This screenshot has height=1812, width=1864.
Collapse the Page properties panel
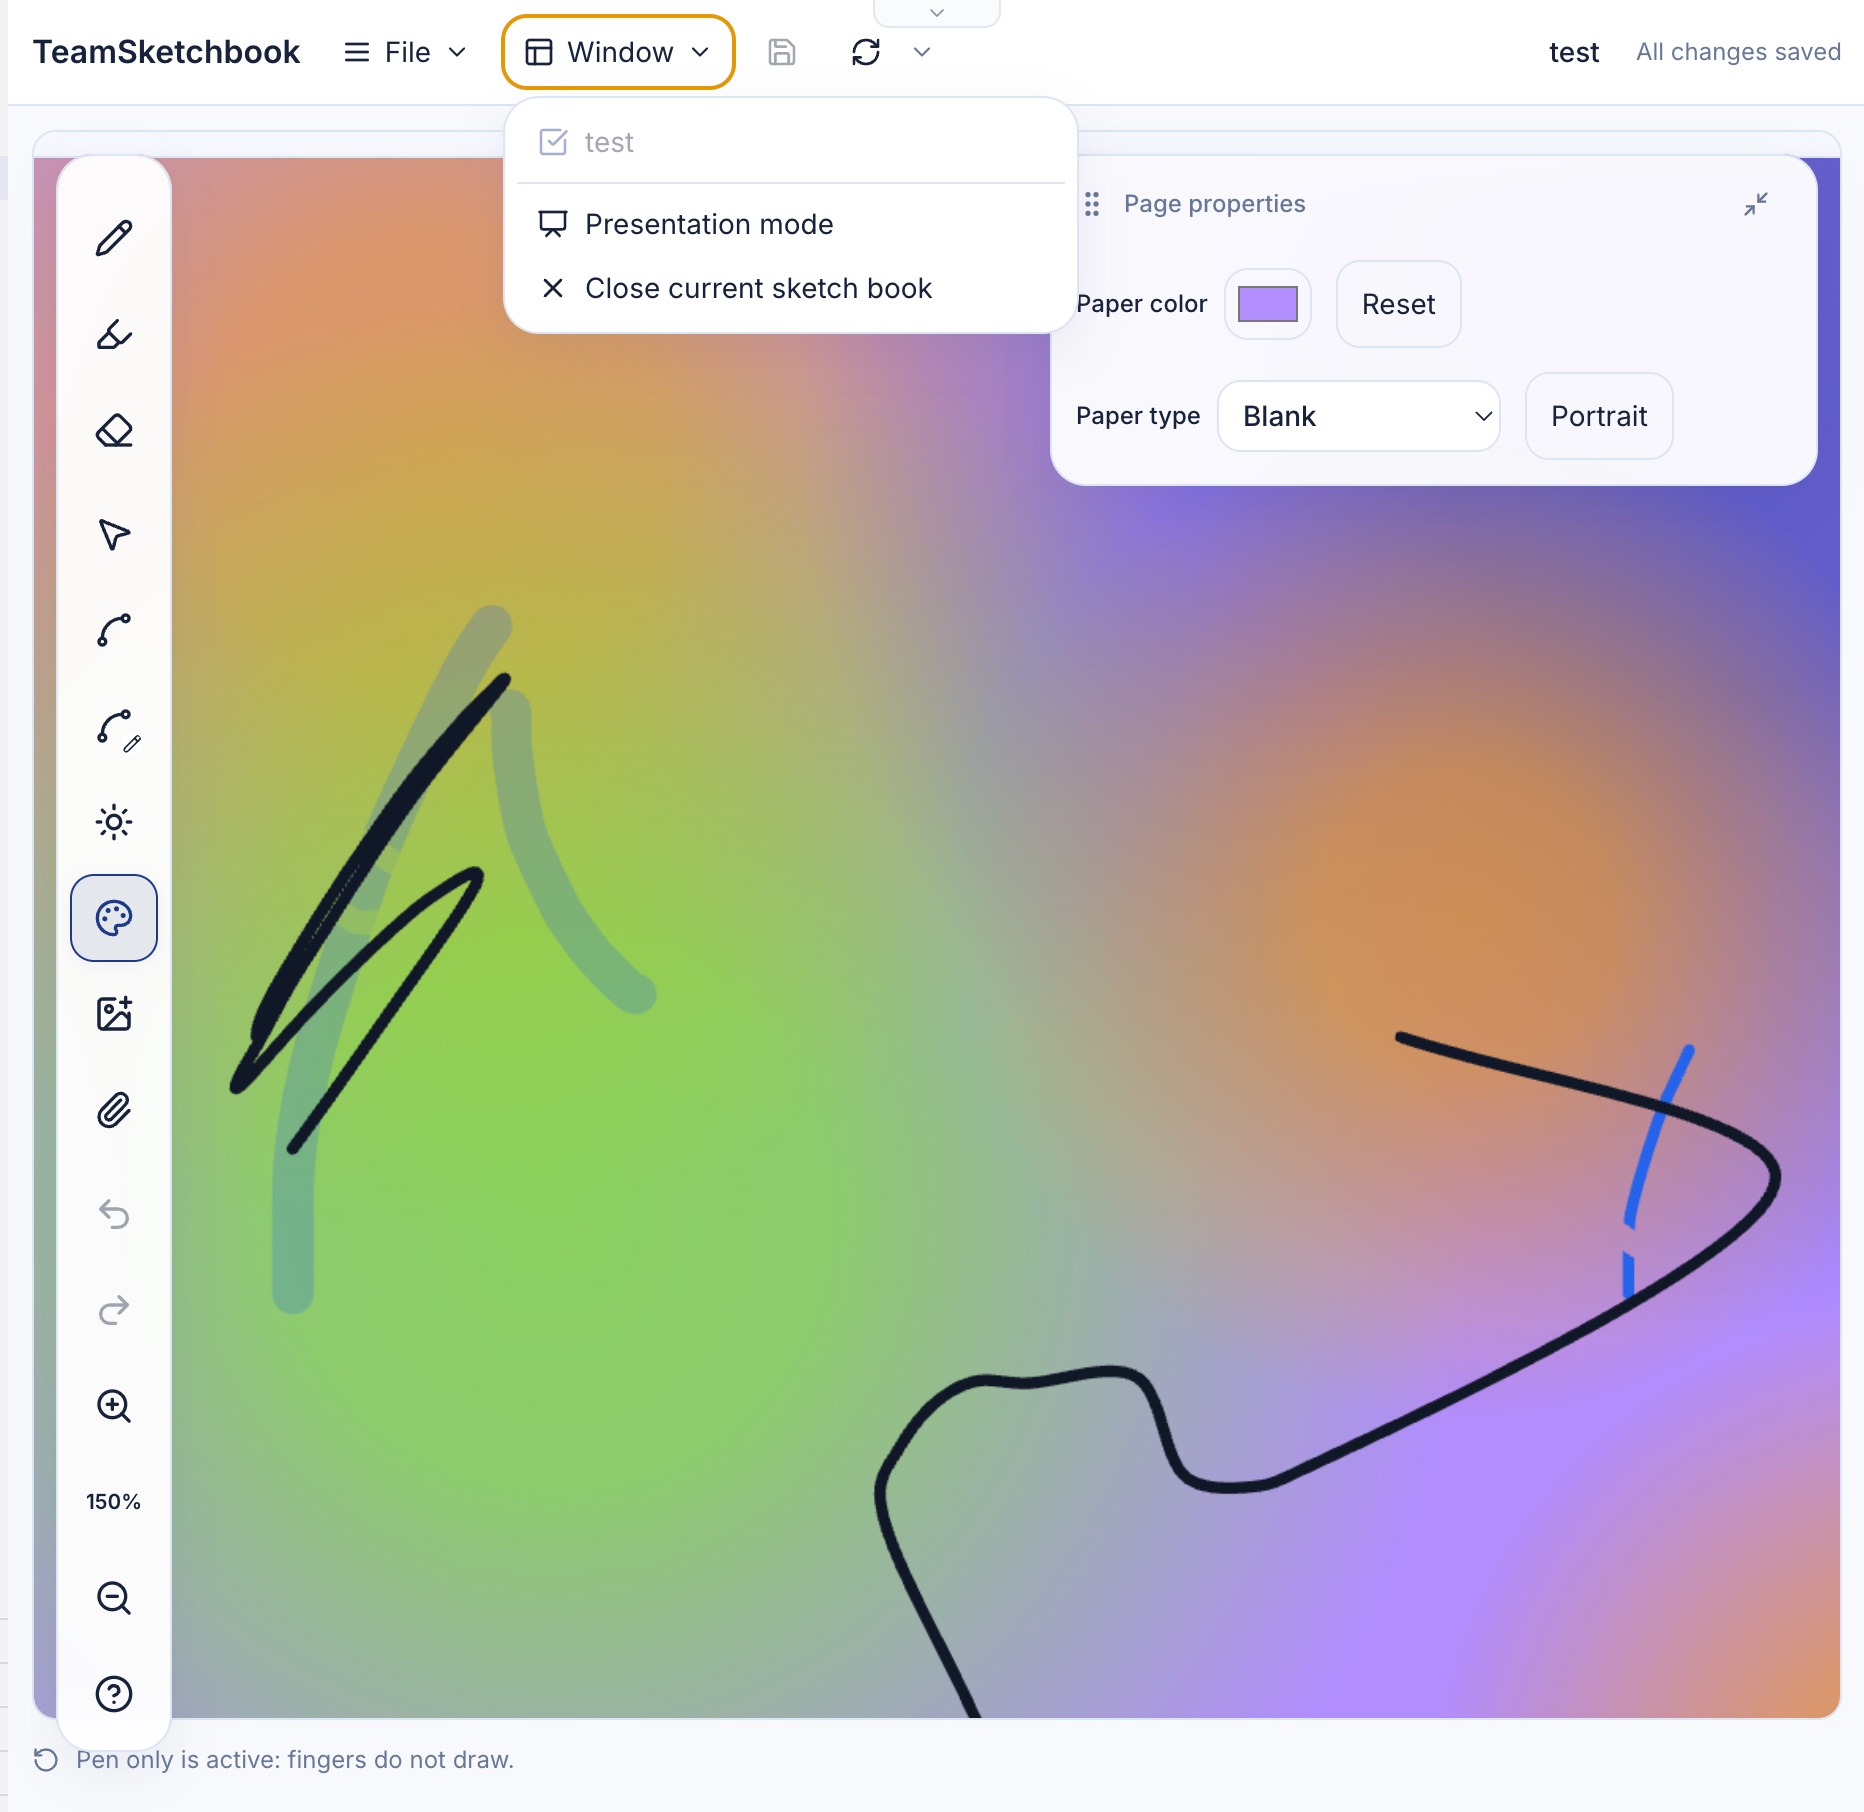coord(1756,204)
